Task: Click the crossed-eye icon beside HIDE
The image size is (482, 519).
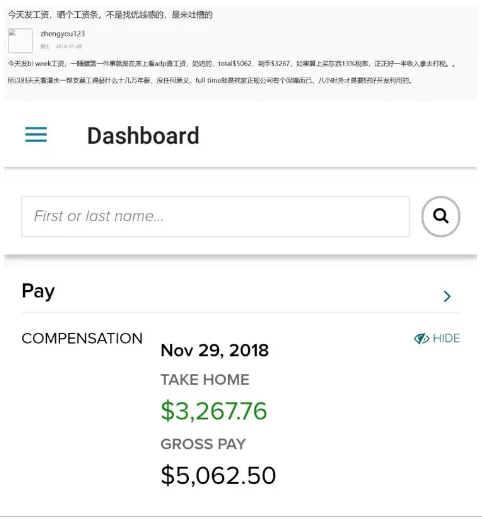Action: click(421, 338)
